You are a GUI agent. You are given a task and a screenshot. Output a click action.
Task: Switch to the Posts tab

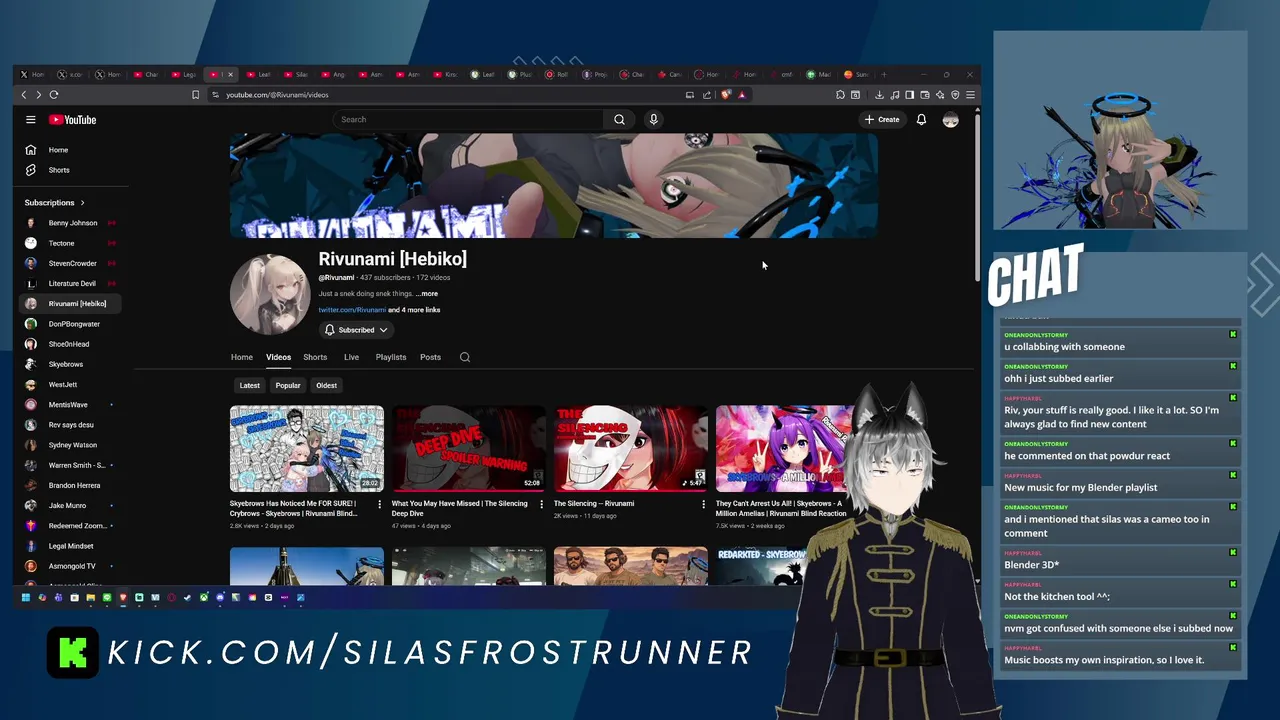point(430,357)
